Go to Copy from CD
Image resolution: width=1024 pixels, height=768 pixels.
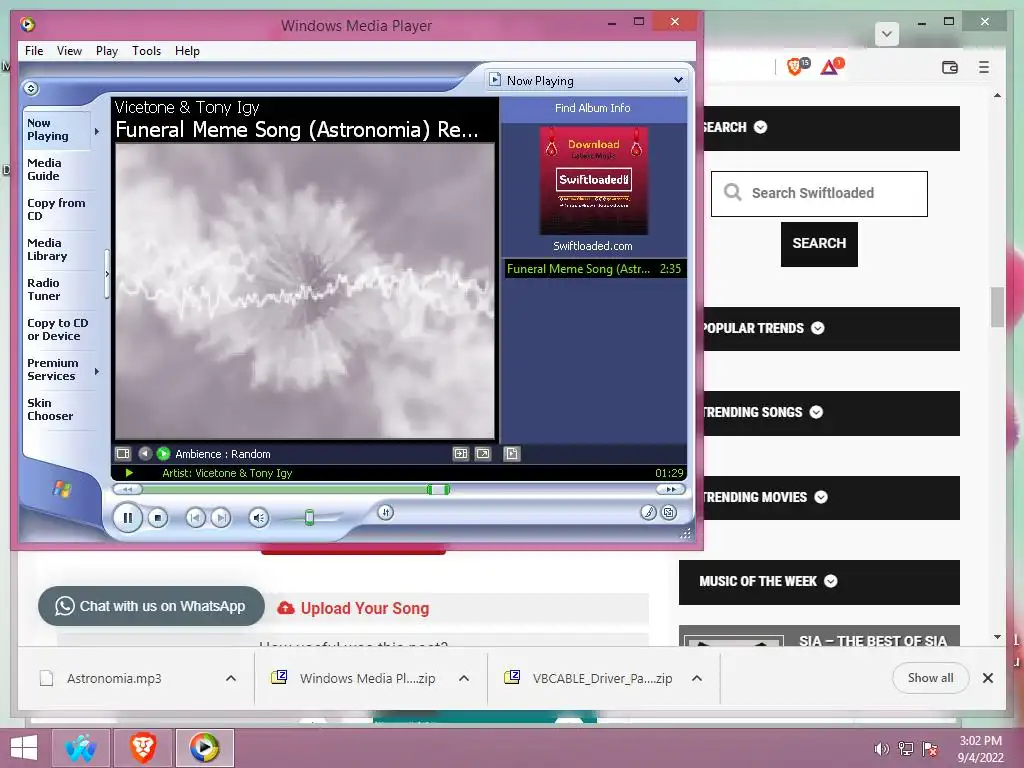[56, 209]
